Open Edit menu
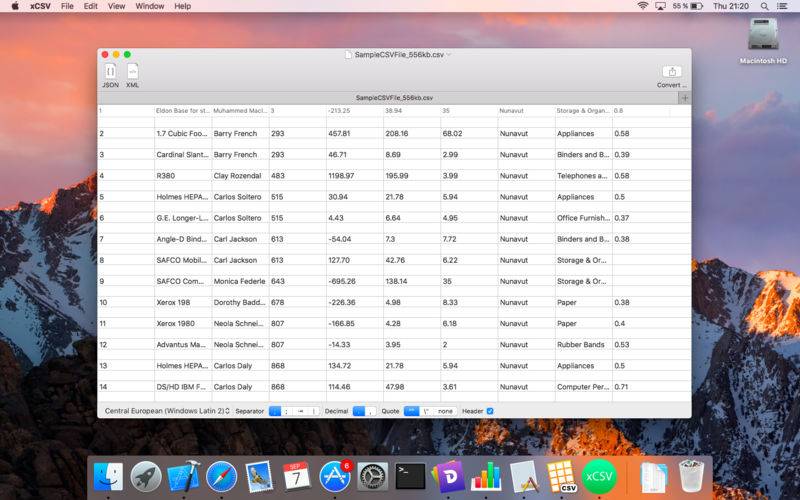 [90, 6]
